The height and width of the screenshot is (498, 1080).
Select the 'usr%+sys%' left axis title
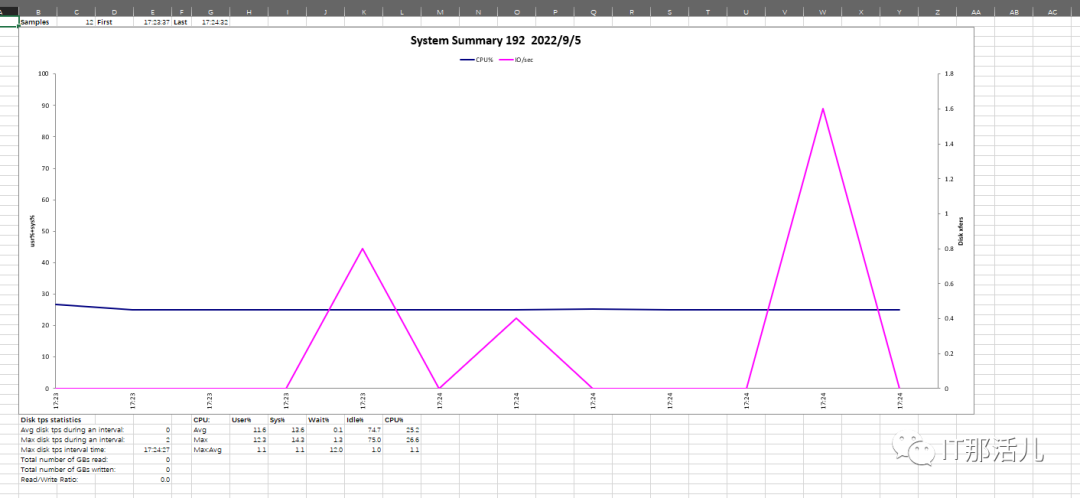tap(34, 231)
